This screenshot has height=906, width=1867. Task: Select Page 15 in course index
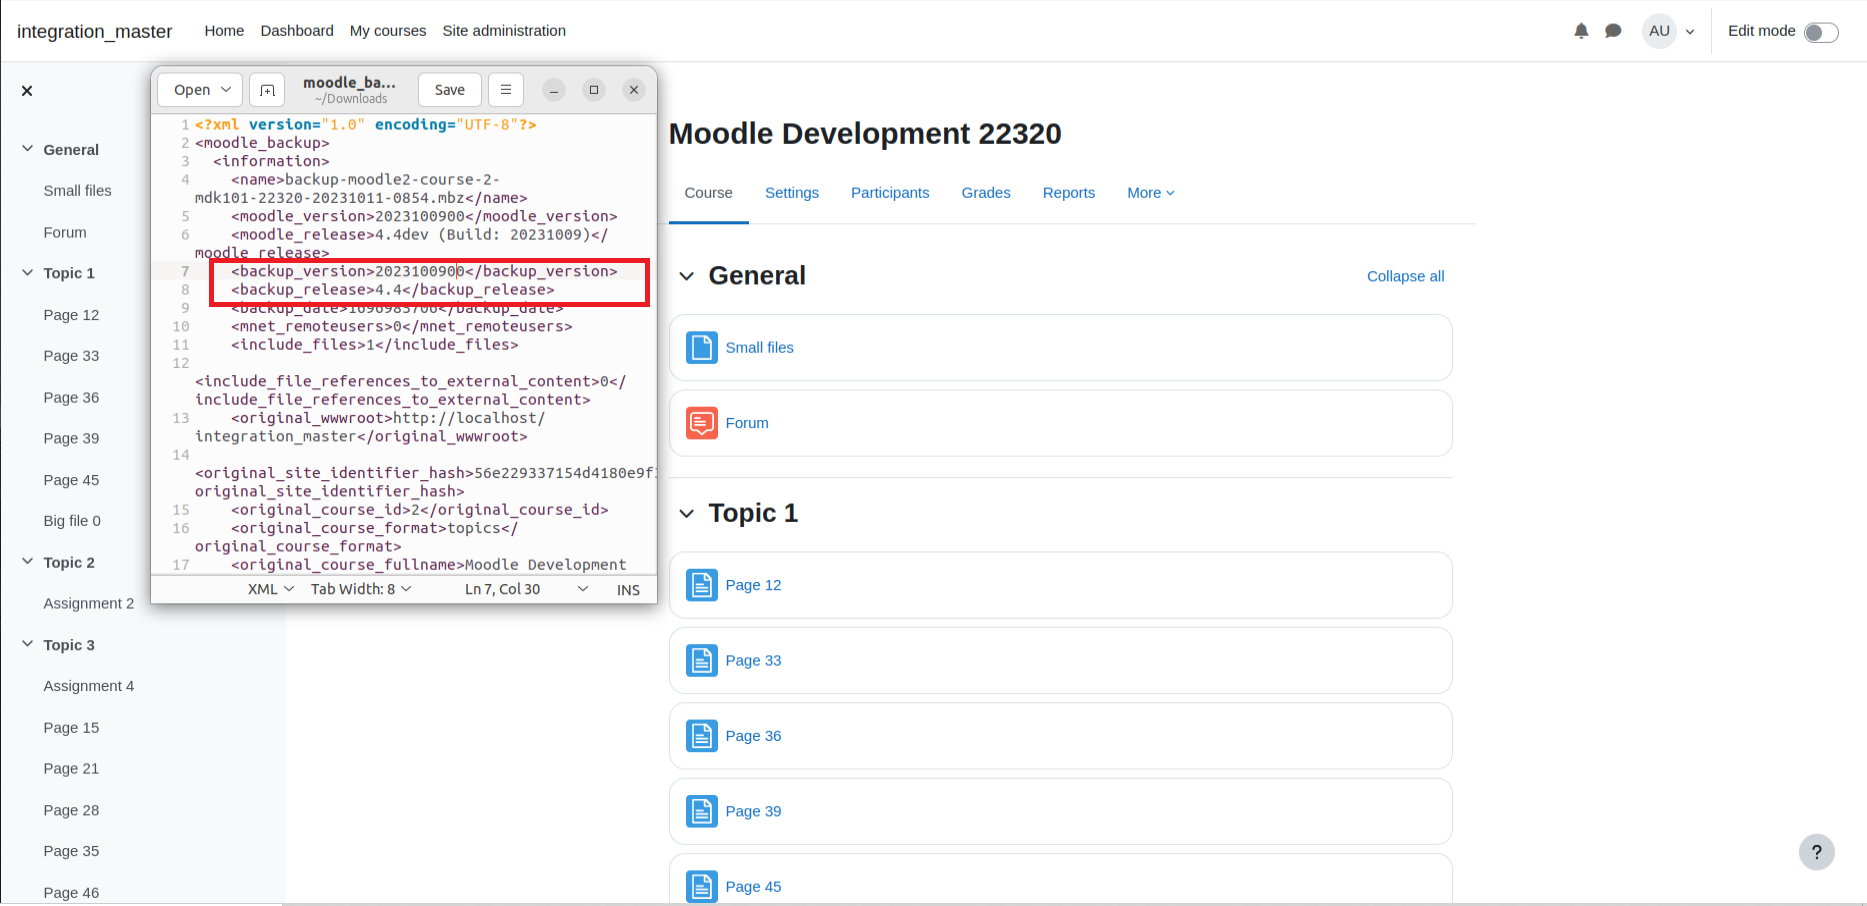pyautogui.click(x=71, y=728)
